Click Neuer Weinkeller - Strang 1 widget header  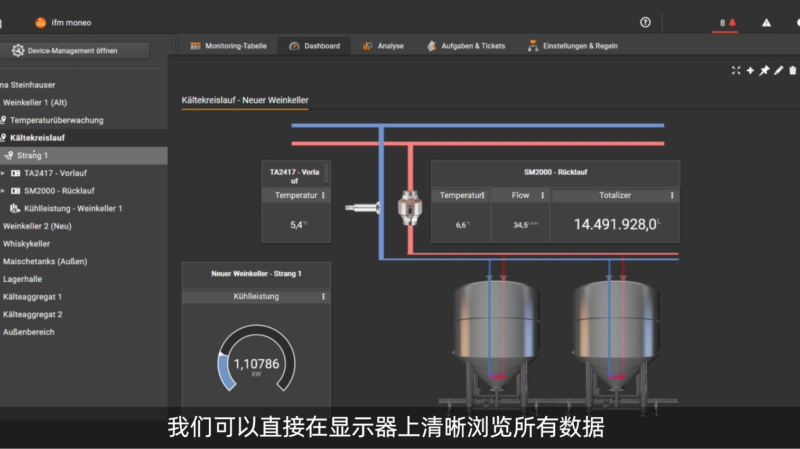[256, 274]
